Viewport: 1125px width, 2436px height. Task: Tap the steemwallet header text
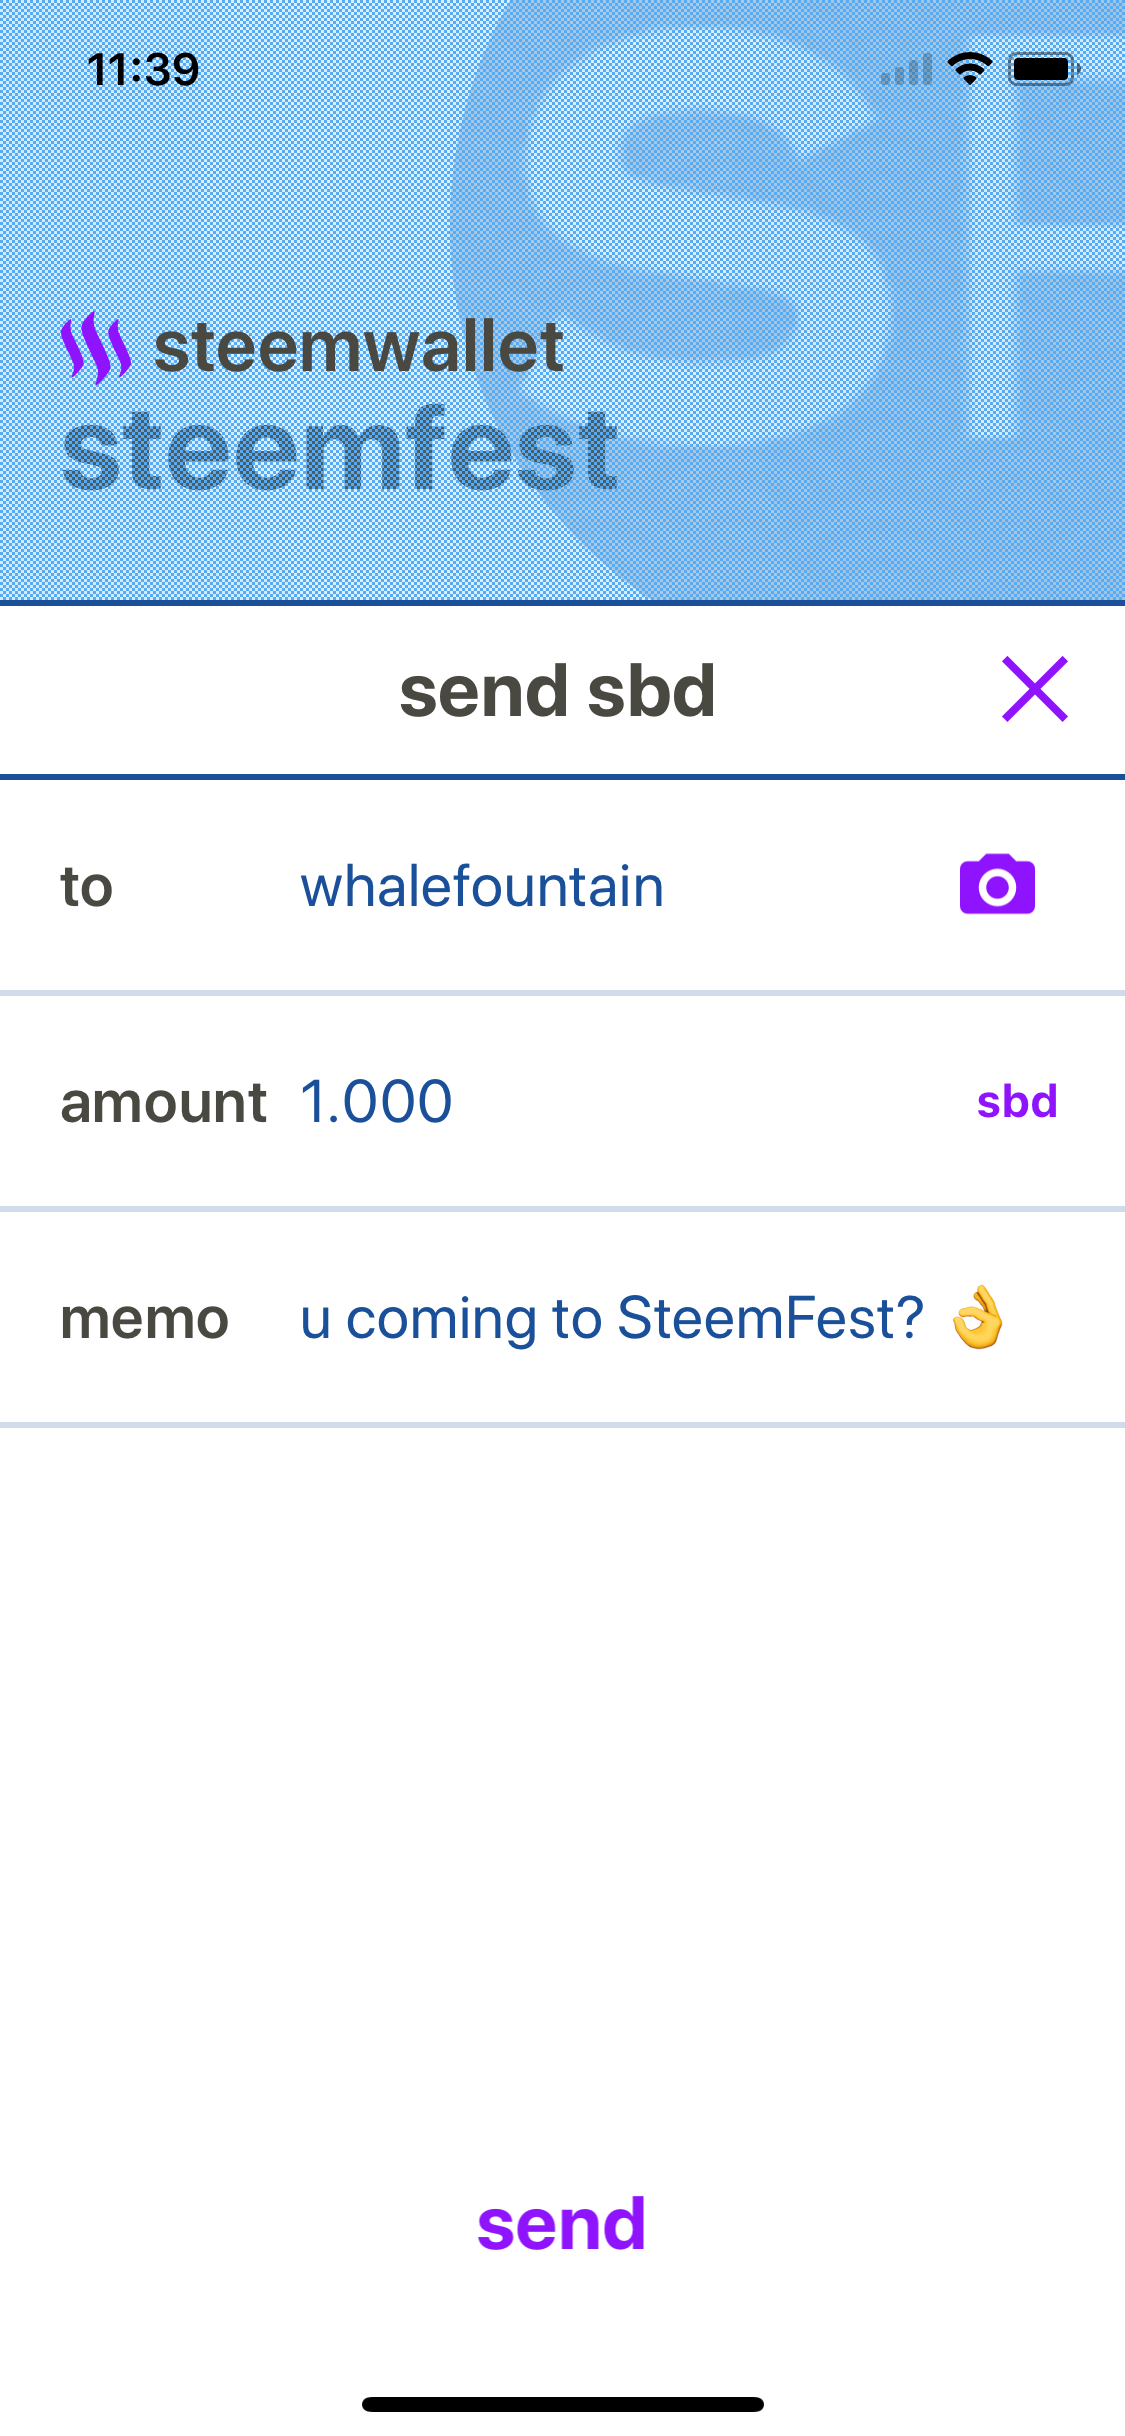click(x=358, y=348)
